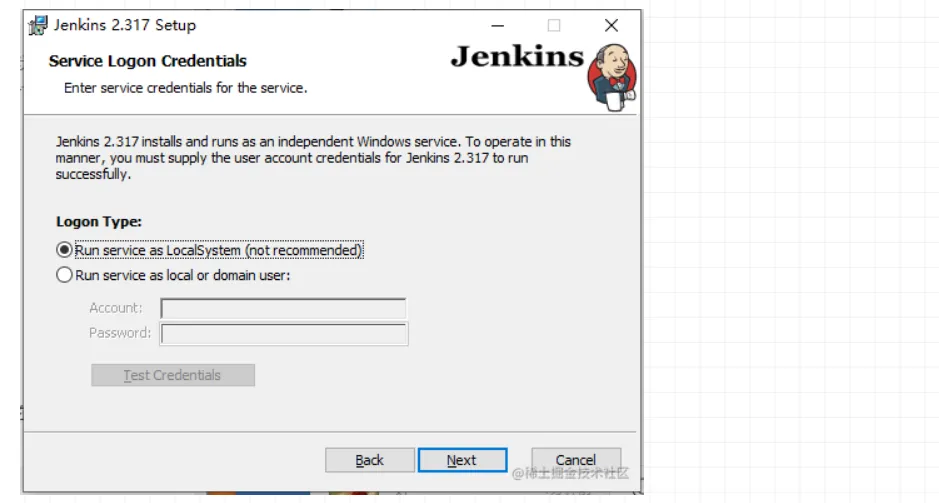939x503 pixels.
Task: Click the Password label text
Action: click(x=120, y=333)
